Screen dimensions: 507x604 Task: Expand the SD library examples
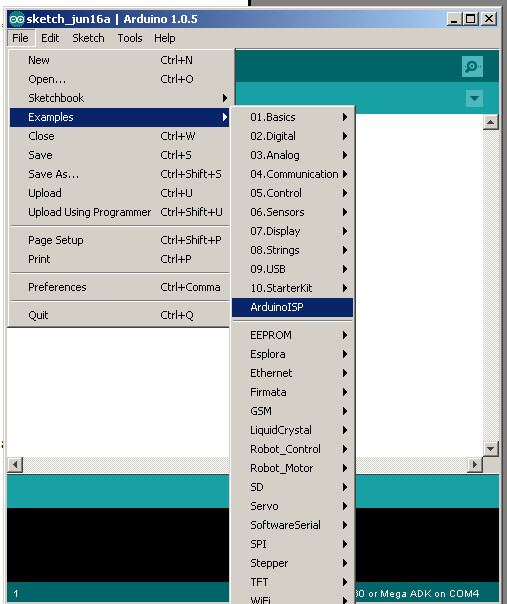292,487
